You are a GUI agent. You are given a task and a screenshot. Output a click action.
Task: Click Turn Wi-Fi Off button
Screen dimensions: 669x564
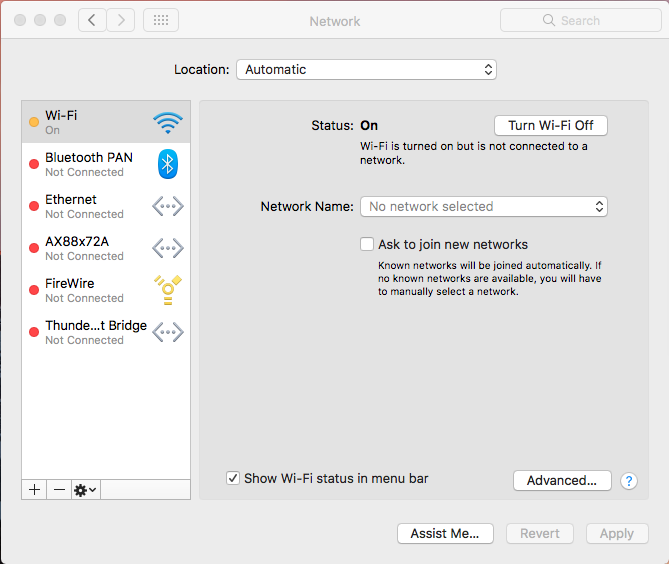tap(550, 126)
